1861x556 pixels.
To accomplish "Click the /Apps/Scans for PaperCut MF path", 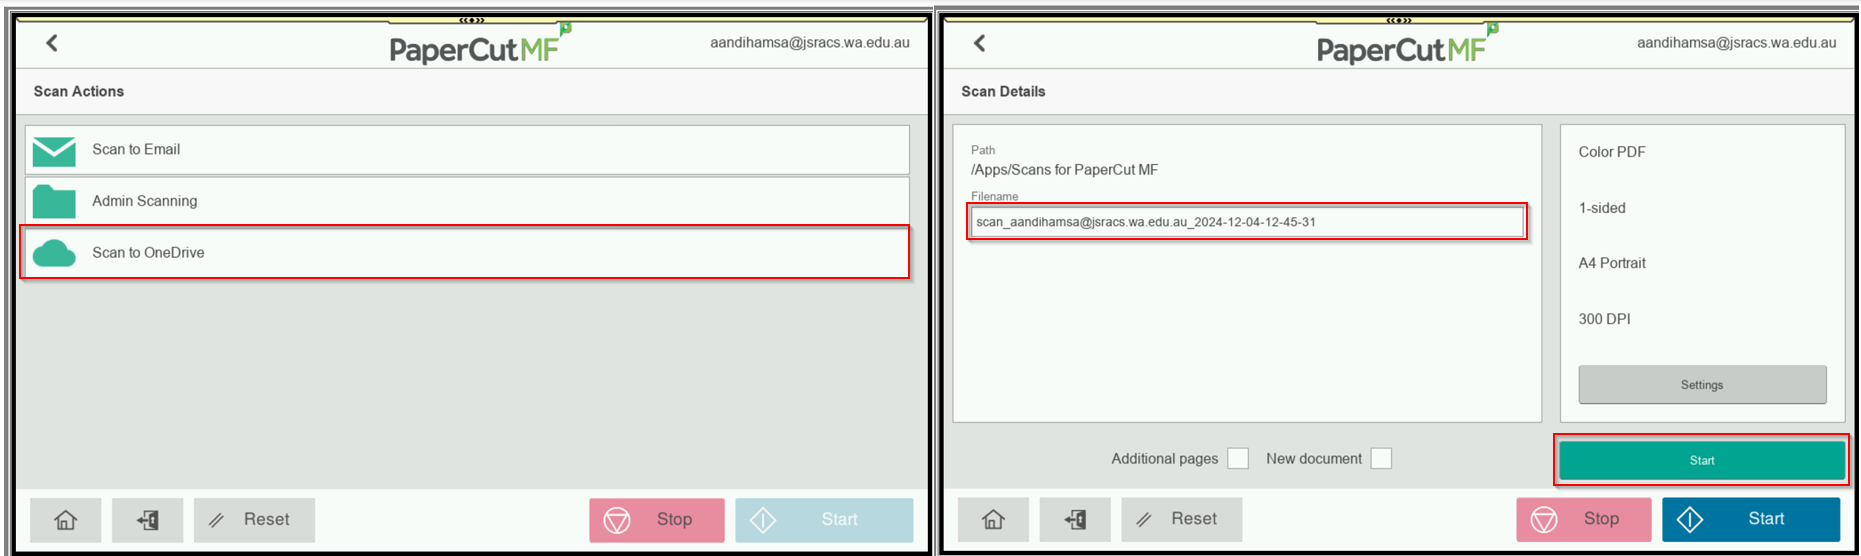I will point(1064,170).
